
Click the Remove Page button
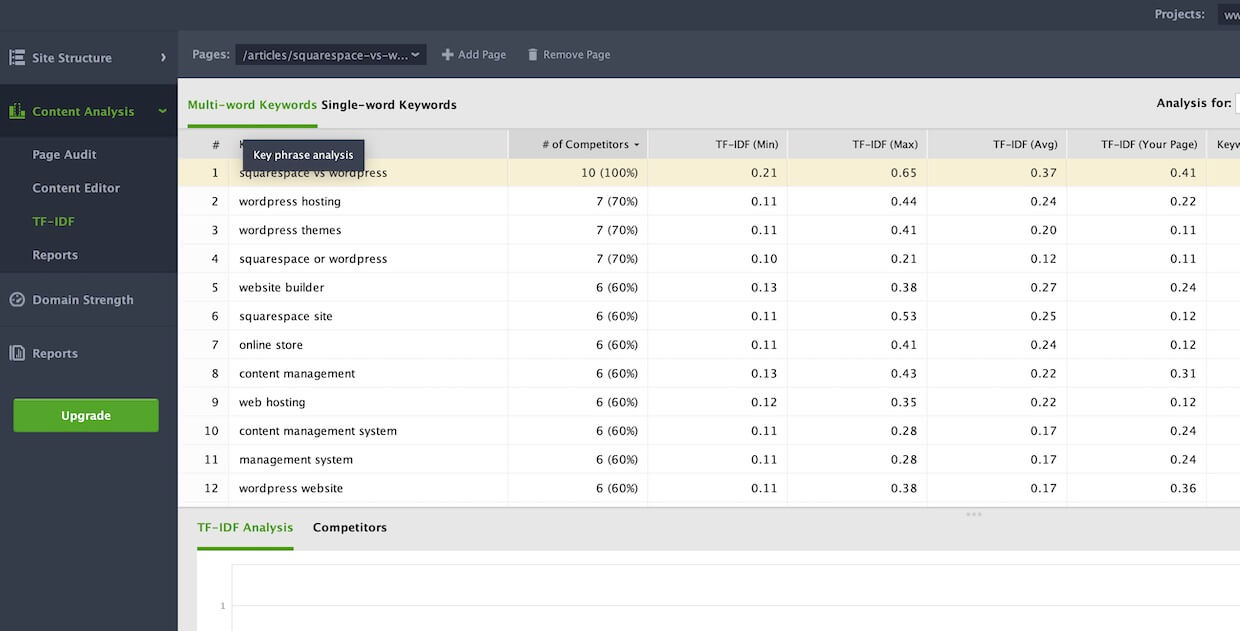click(x=569, y=54)
